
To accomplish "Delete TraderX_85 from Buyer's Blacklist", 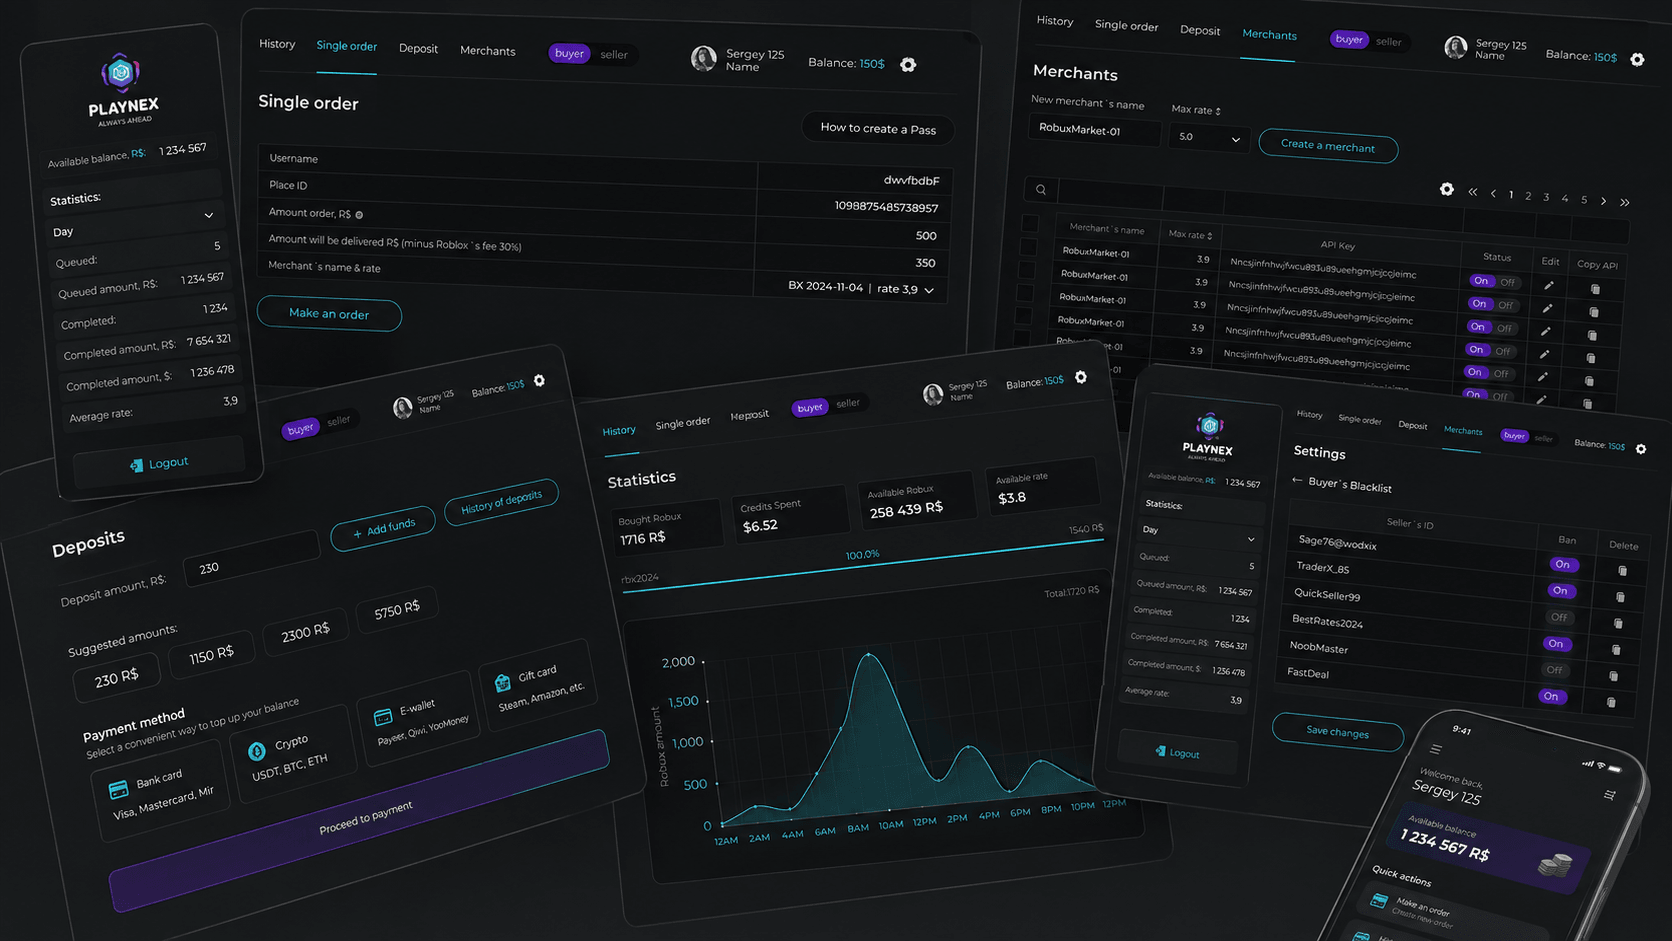I will click(1622, 571).
